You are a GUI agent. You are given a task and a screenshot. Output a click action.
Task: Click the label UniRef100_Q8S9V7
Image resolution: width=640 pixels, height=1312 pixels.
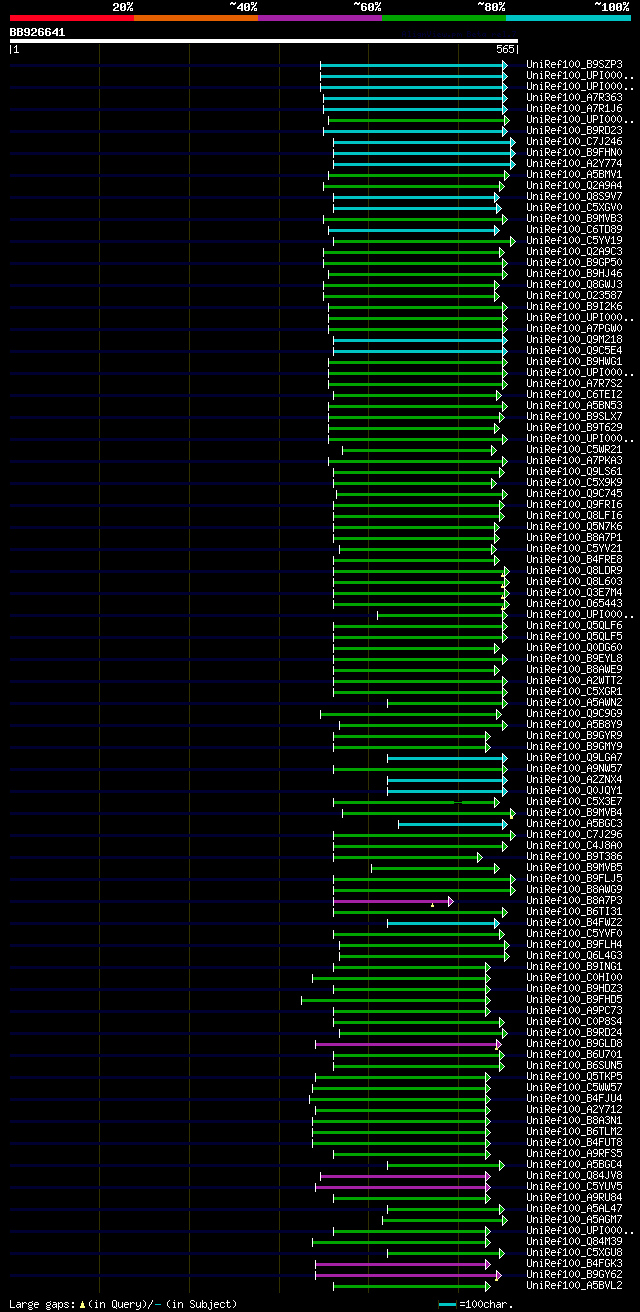pyautogui.click(x=574, y=197)
